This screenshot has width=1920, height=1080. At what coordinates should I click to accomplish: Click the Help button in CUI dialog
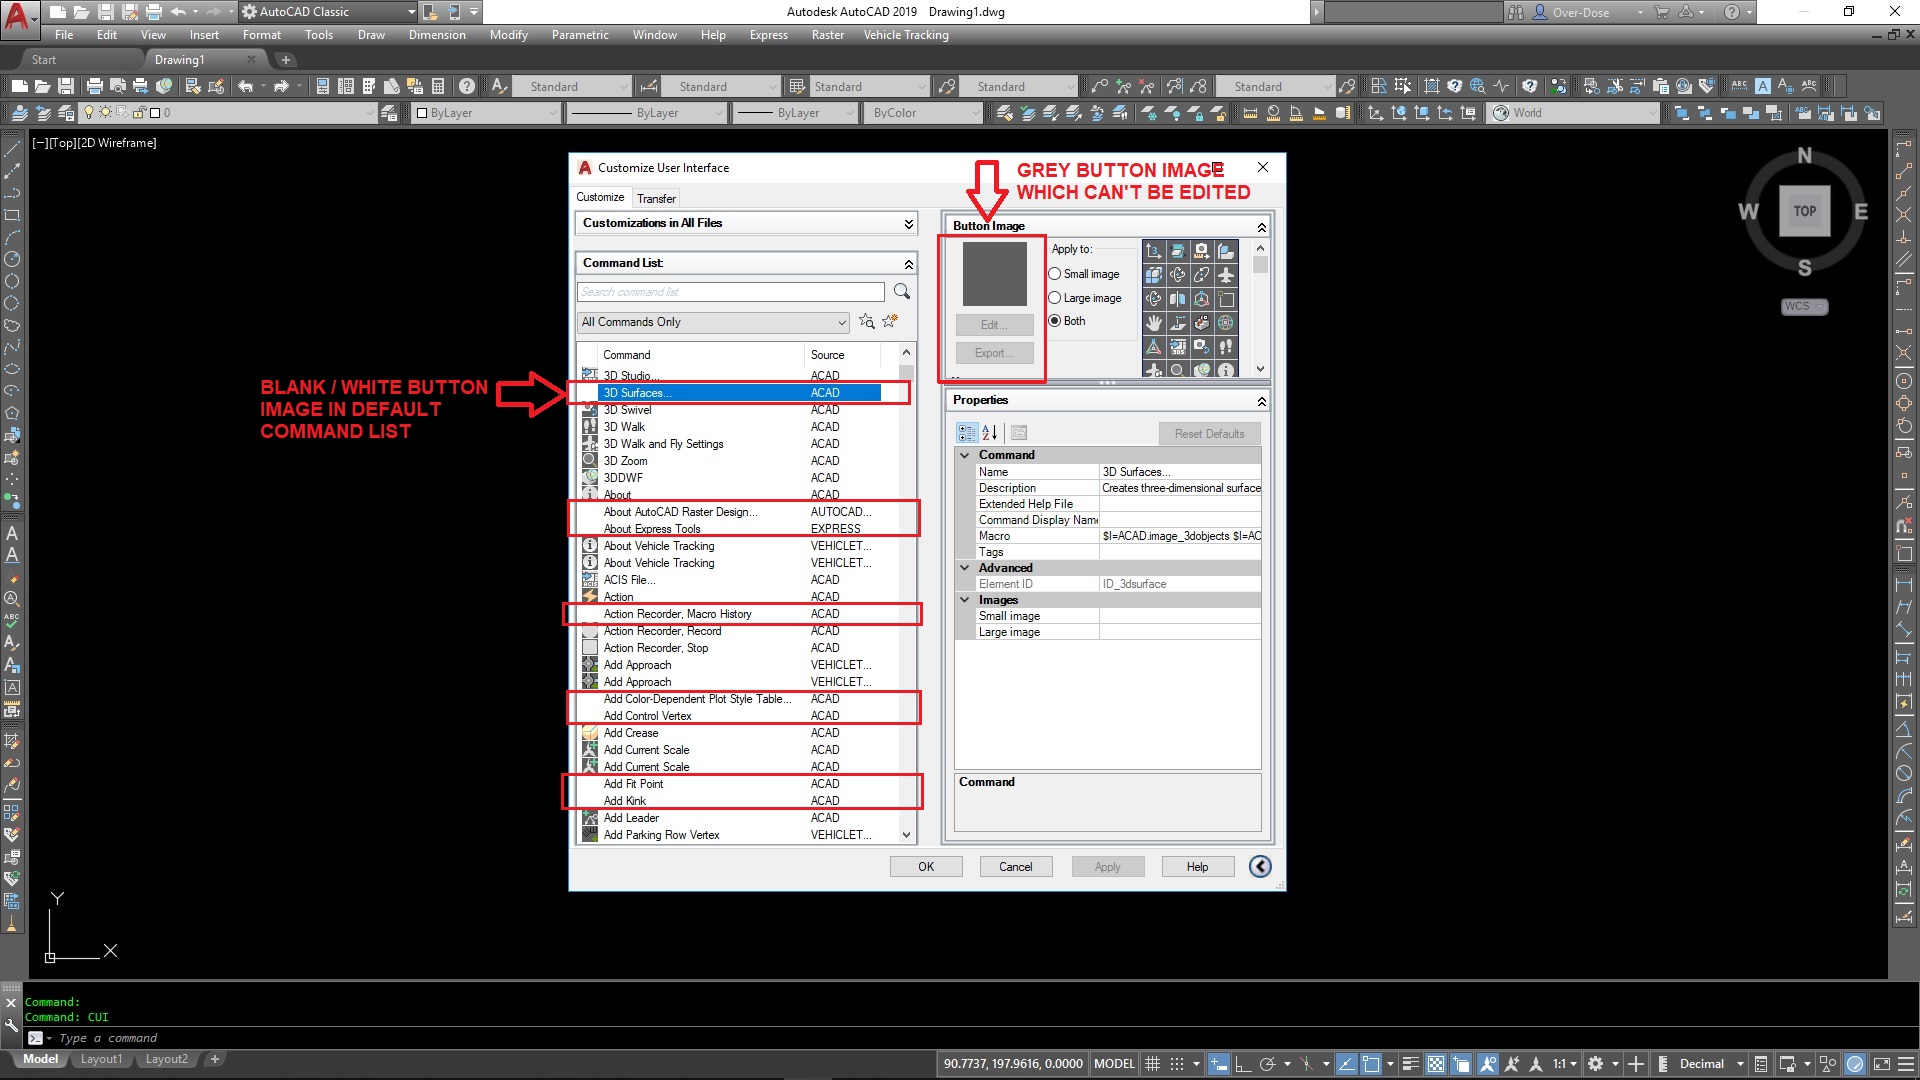[1197, 867]
